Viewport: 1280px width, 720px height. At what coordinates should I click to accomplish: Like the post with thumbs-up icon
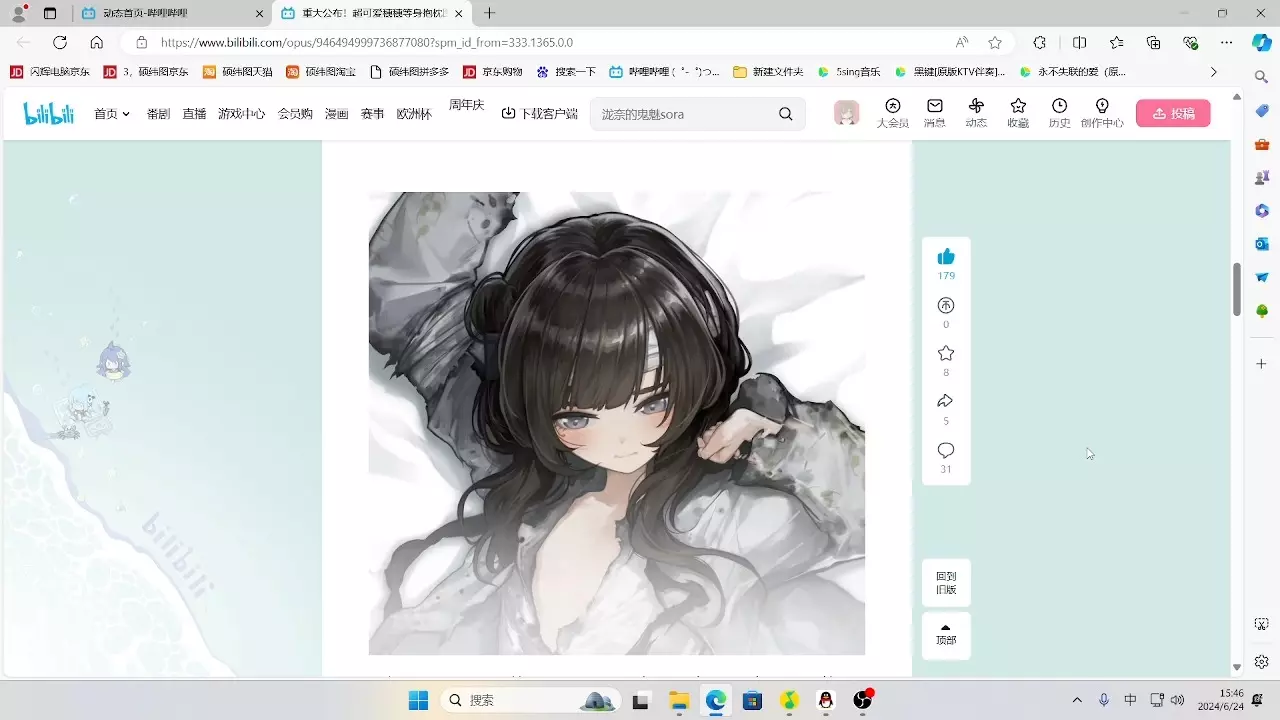click(946, 257)
